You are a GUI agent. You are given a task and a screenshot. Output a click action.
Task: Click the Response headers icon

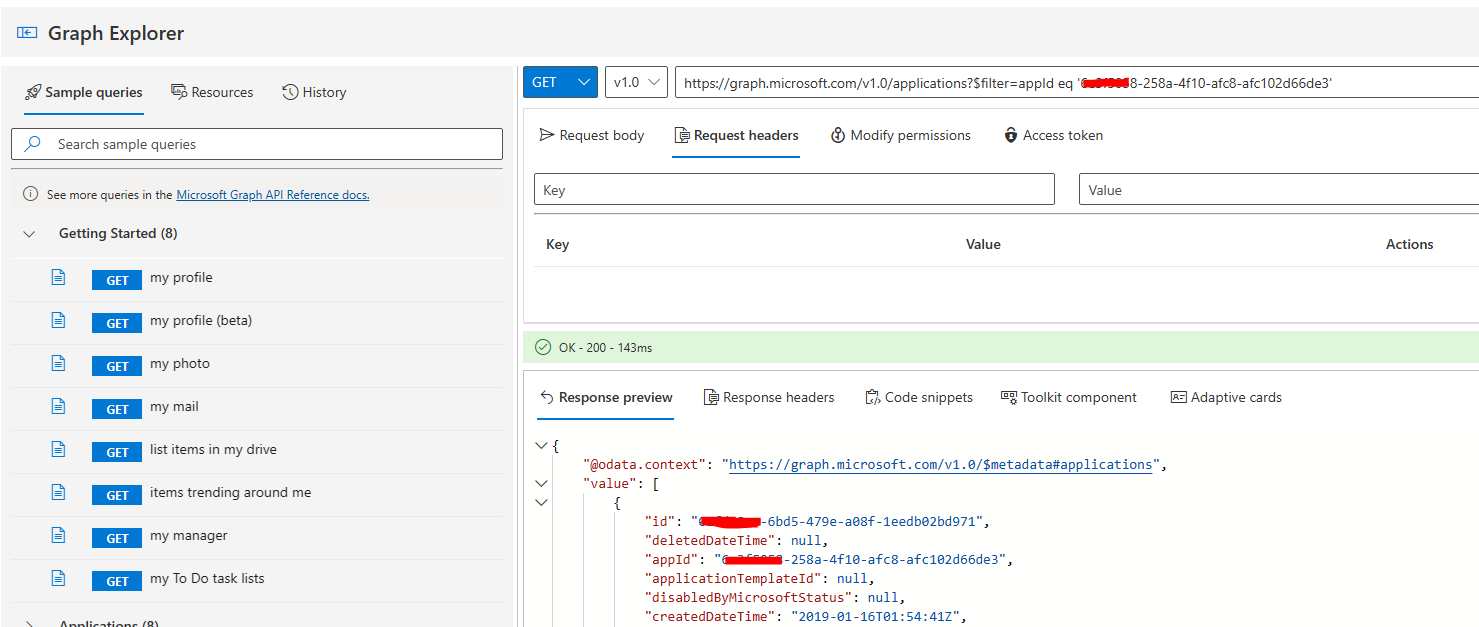click(711, 397)
